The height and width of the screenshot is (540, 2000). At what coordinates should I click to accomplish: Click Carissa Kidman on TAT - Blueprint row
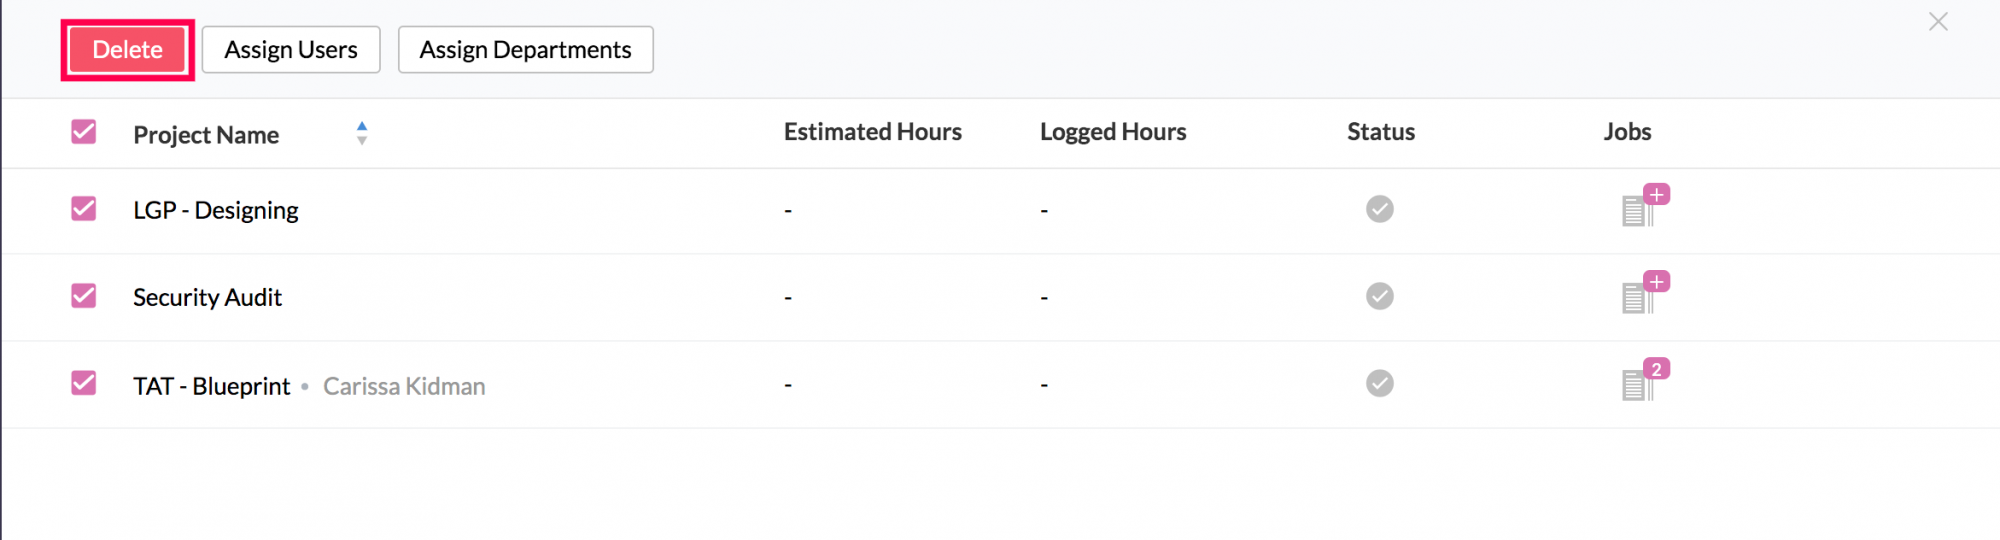[x=404, y=386]
